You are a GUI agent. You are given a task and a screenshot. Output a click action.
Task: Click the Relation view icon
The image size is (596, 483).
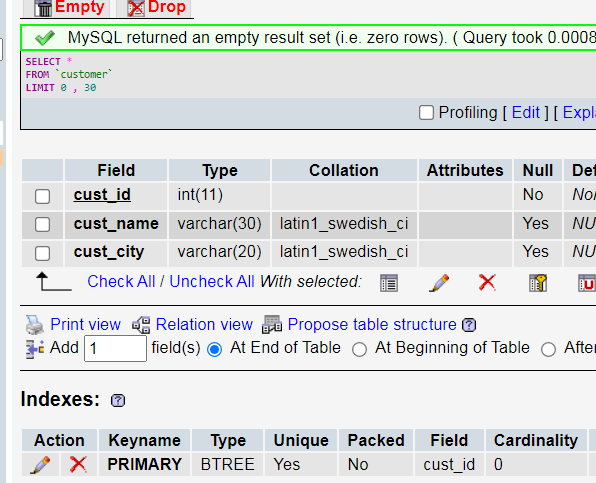(141, 325)
